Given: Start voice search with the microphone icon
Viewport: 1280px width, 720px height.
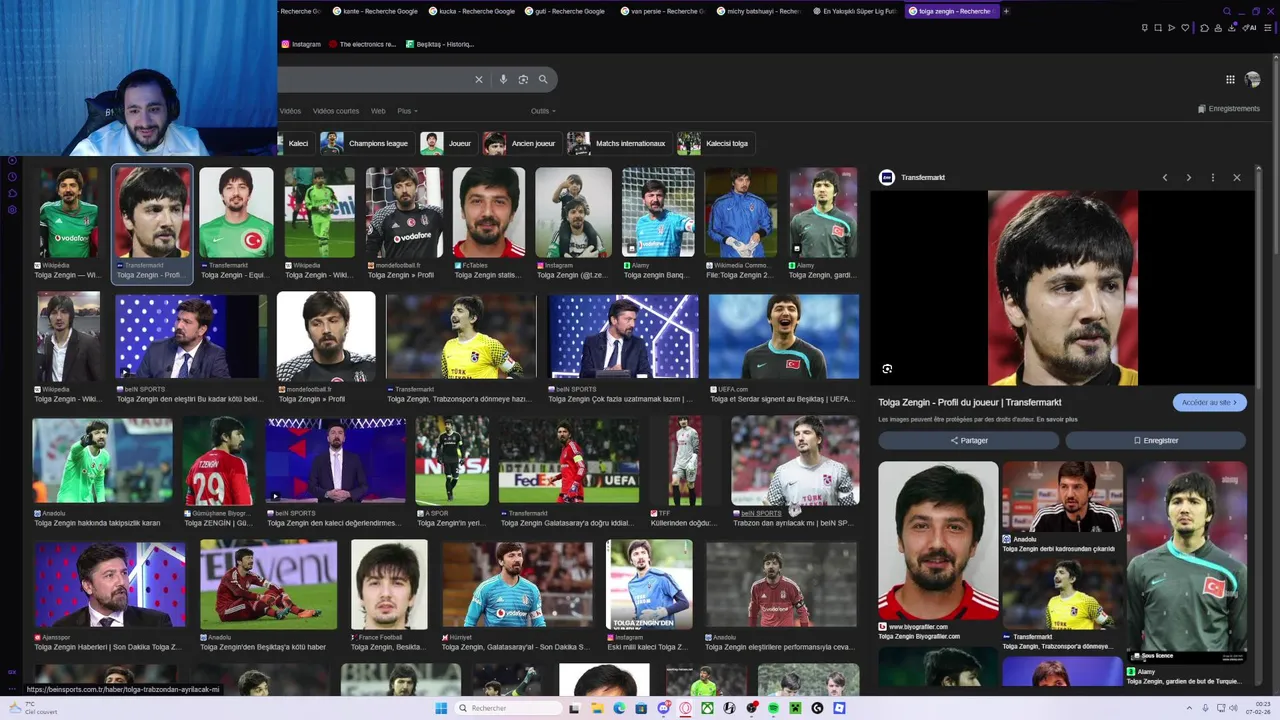Looking at the screenshot, I should pos(503,79).
